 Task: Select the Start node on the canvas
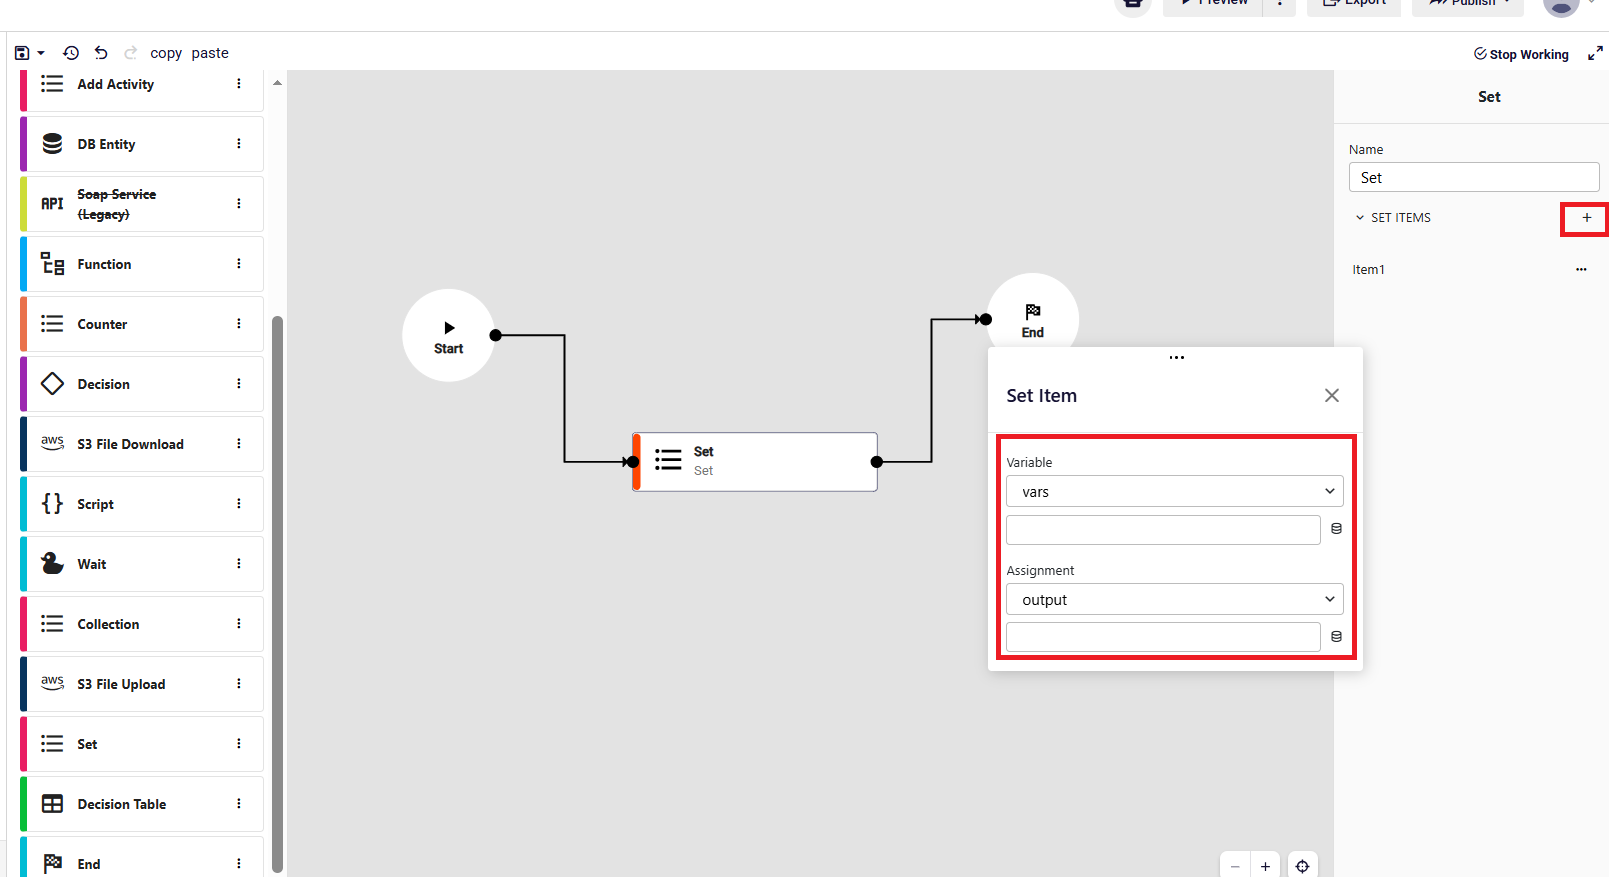tap(448, 336)
